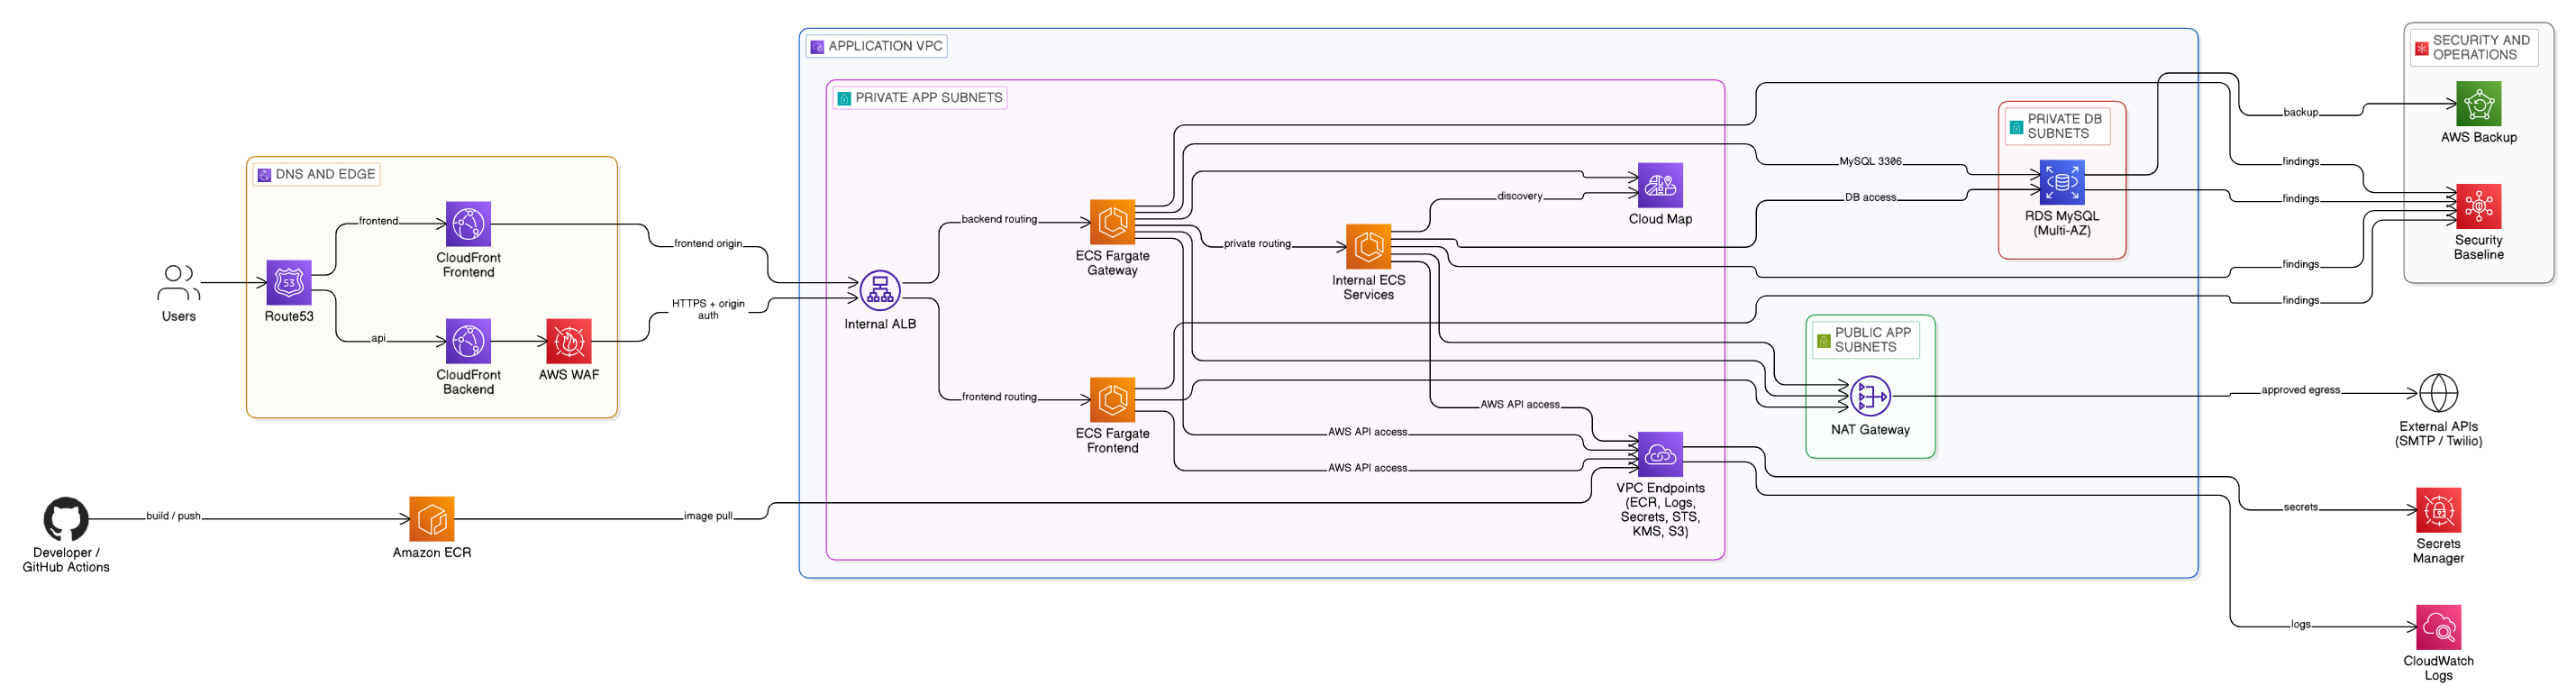Select the 'DB access' edge label
Viewport: 2576px width, 695px height.
[x=1871, y=198]
